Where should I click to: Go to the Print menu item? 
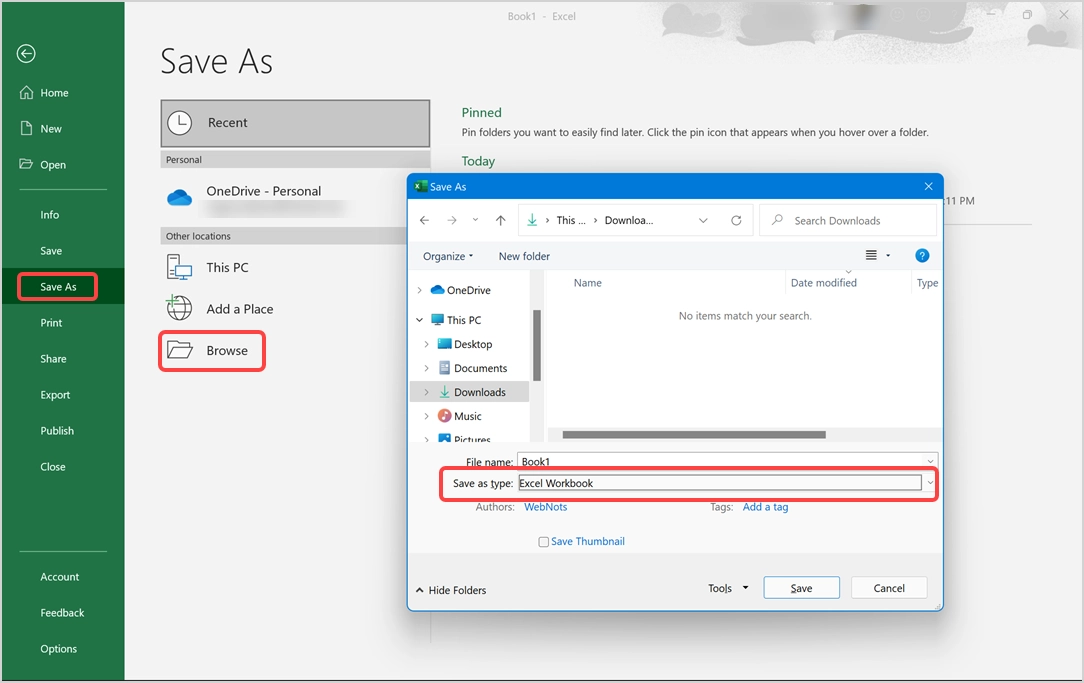click(x=51, y=323)
